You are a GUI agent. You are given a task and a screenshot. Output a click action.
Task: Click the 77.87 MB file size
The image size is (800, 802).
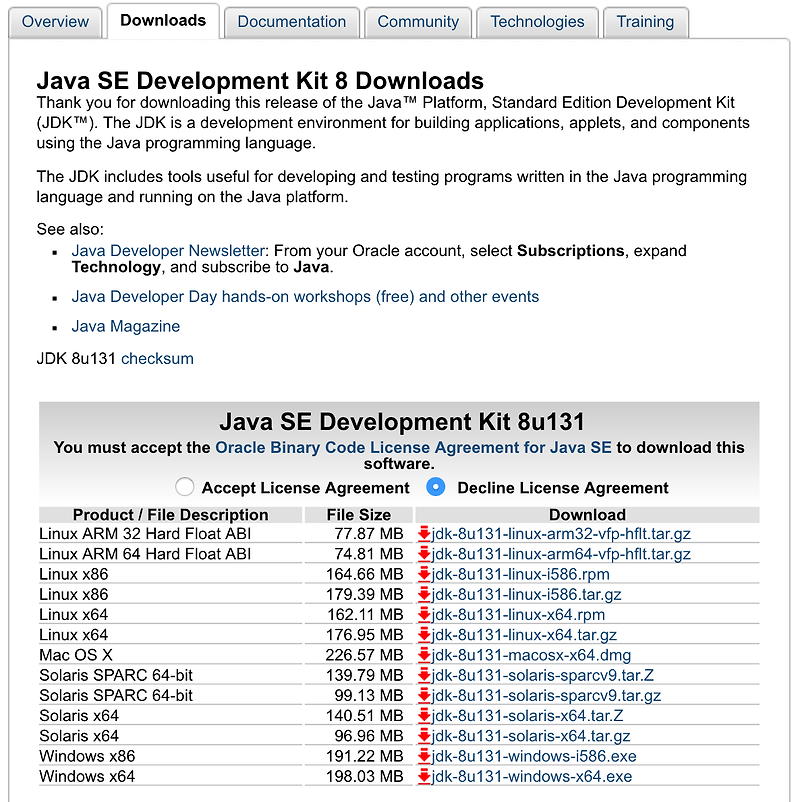pyautogui.click(x=368, y=533)
